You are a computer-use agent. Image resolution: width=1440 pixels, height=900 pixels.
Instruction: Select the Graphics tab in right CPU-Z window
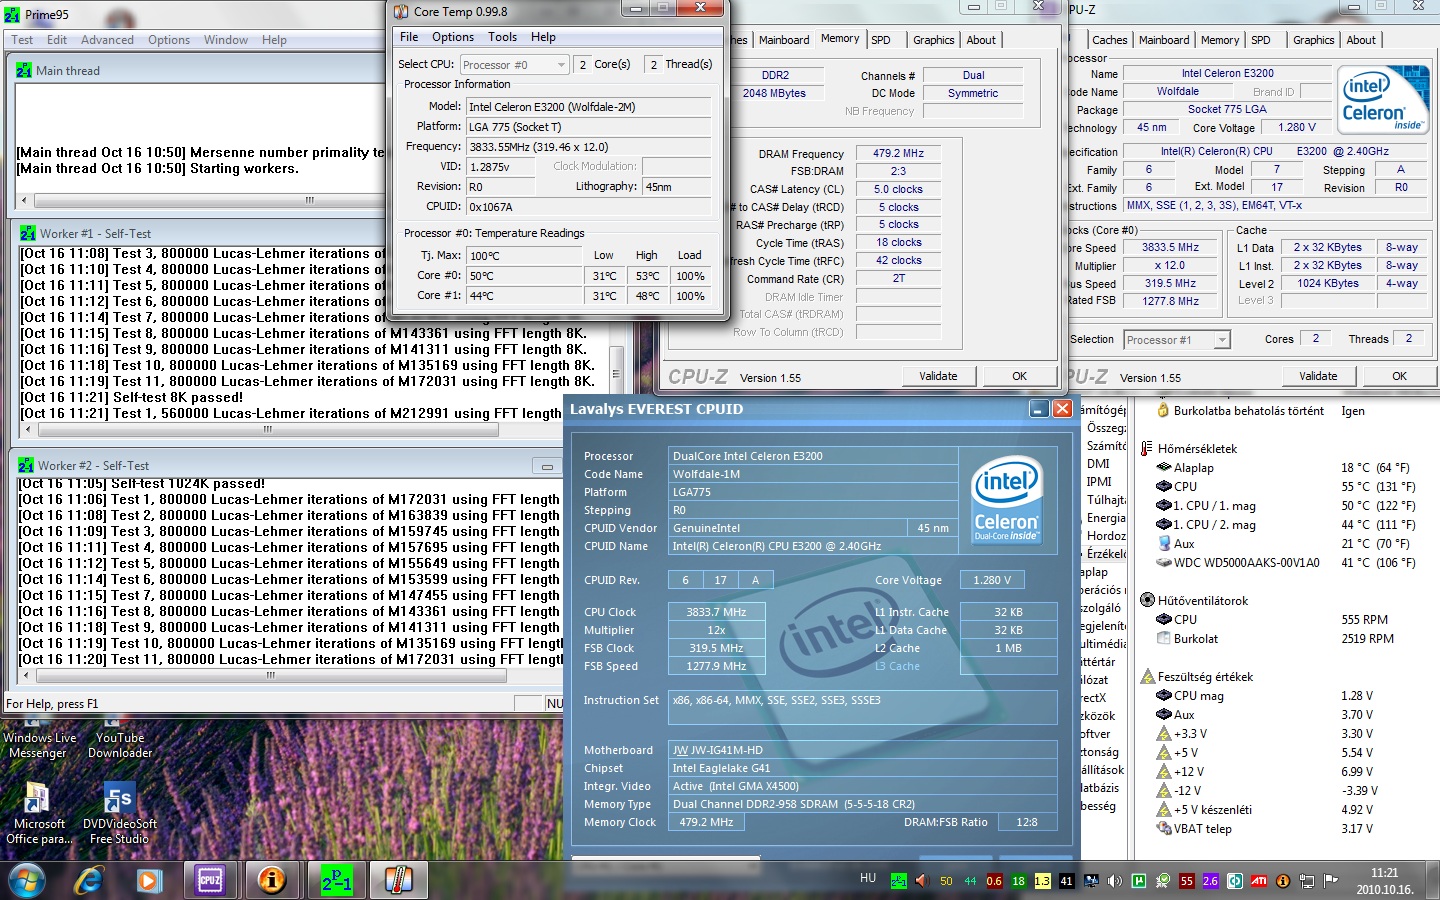[x=1313, y=40]
